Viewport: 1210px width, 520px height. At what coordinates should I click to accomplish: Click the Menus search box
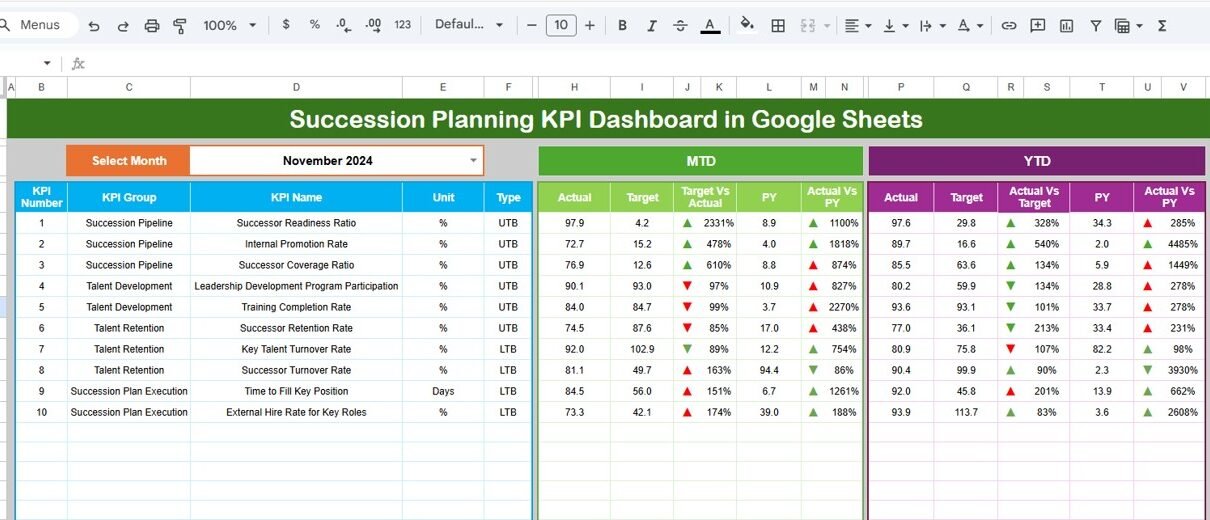tap(40, 25)
